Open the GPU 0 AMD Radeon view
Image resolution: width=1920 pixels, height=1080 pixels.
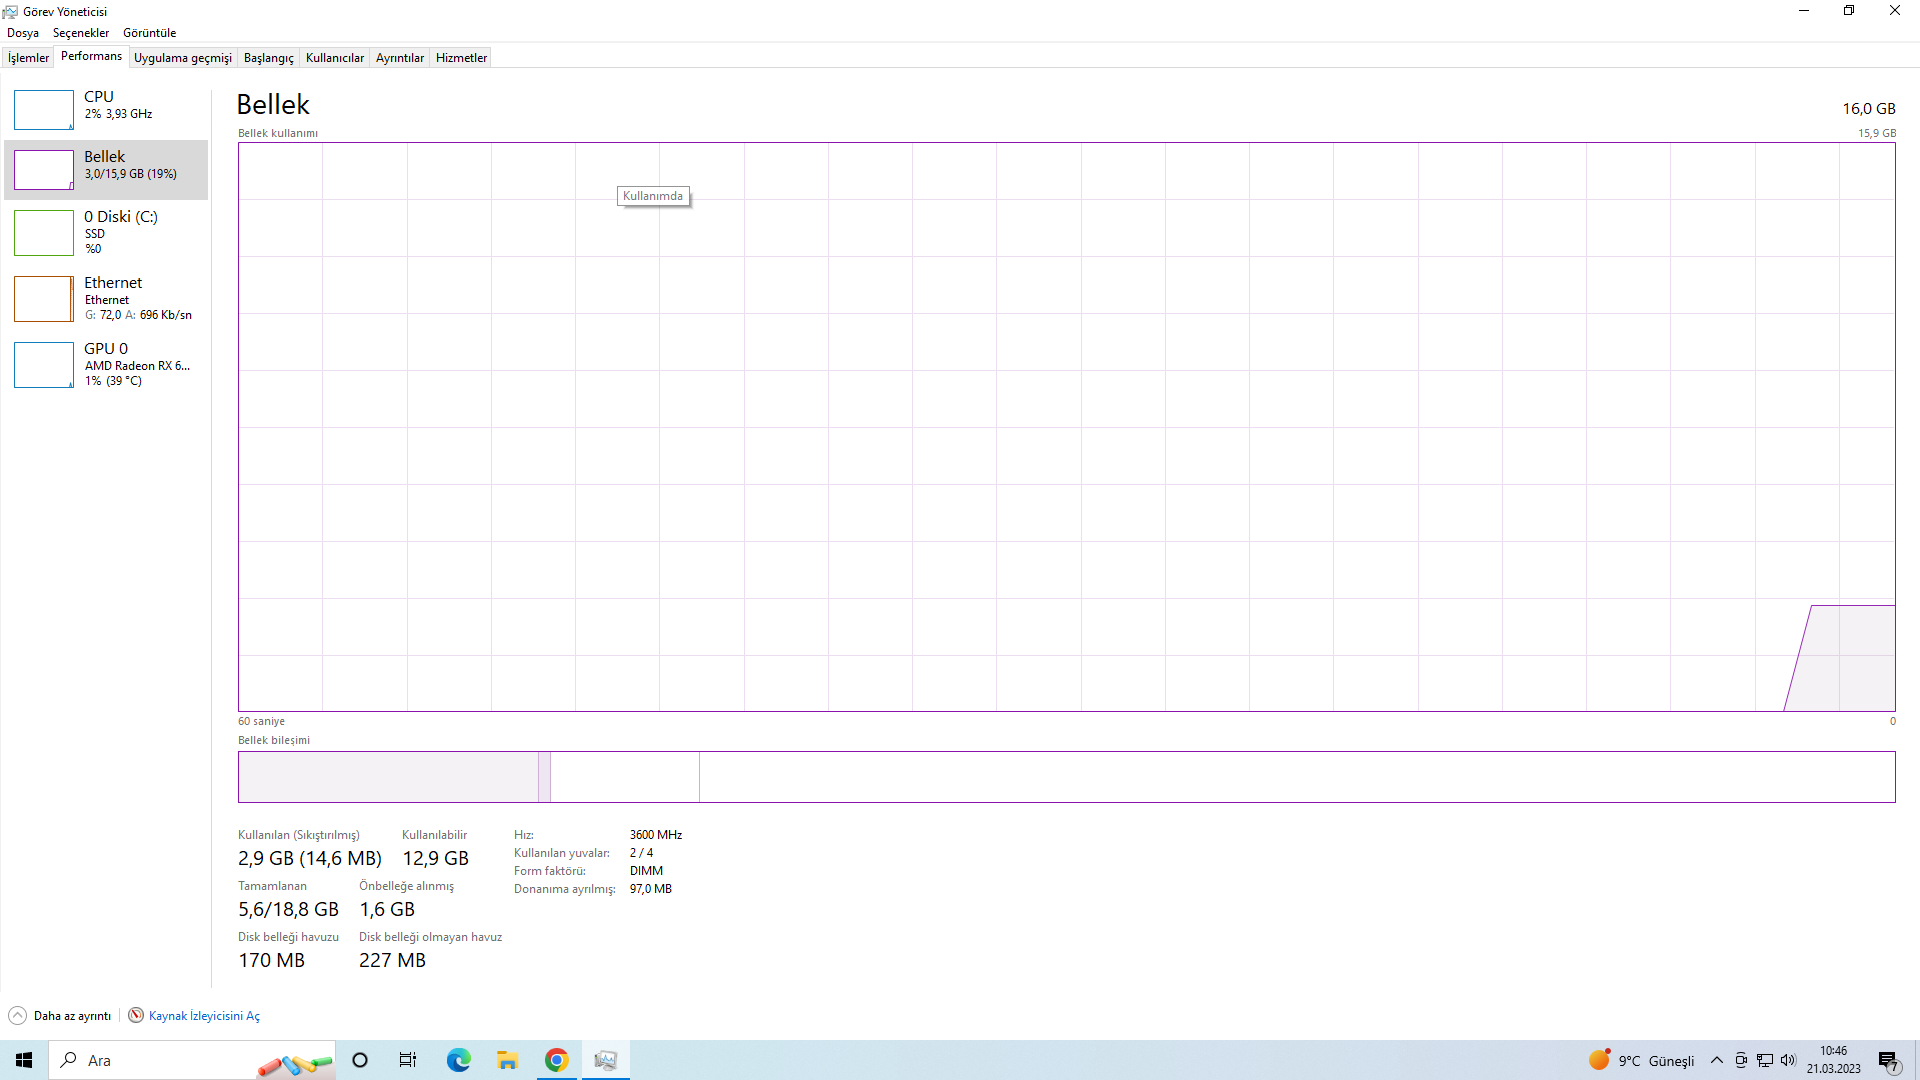106,364
